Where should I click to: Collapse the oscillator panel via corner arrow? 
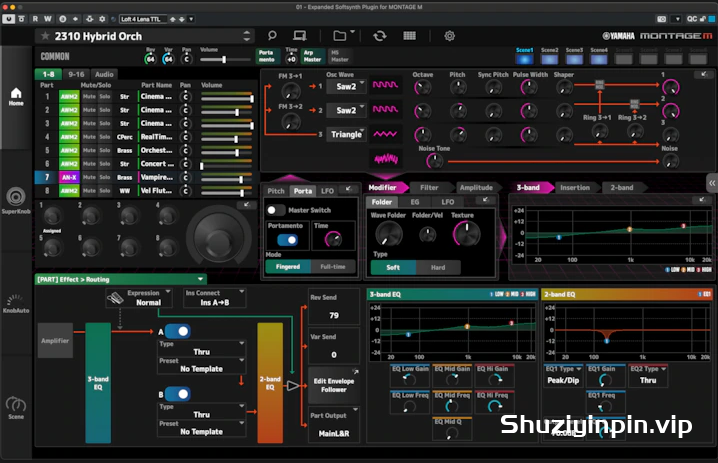click(x=704, y=74)
